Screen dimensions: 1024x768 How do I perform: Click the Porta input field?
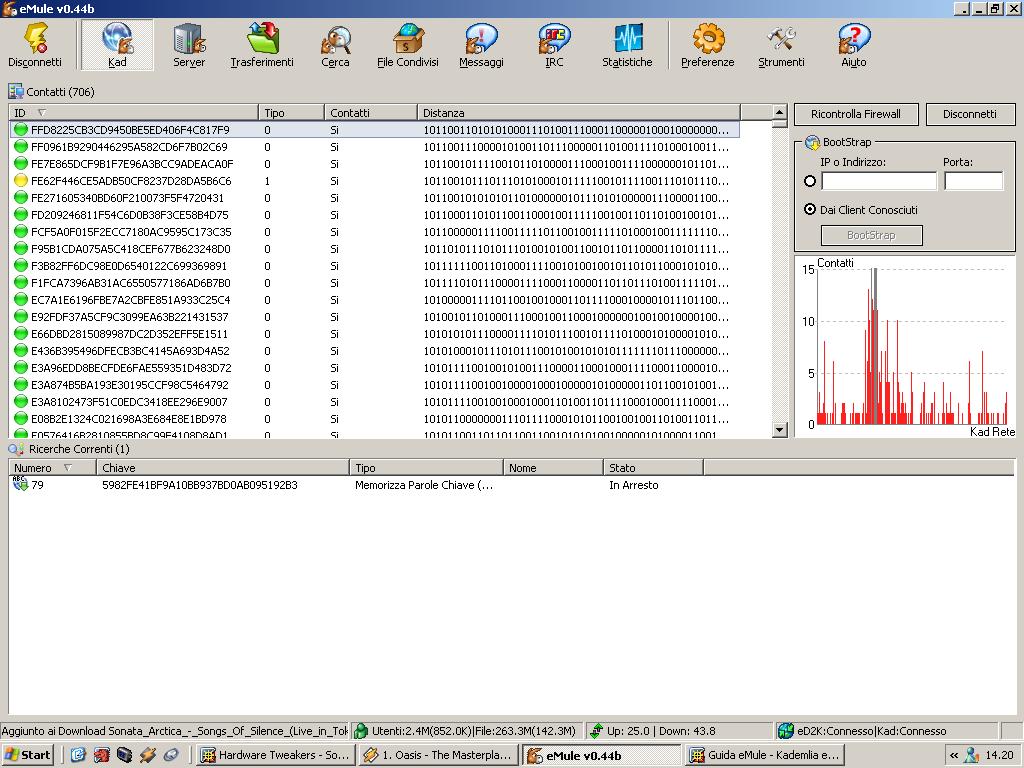(x=973, y=181)
